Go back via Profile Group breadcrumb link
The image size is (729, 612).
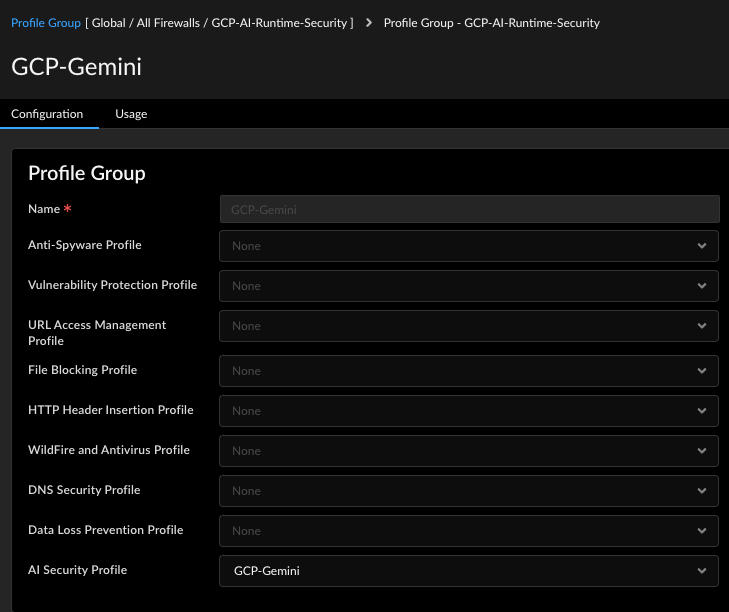(45, 22)
